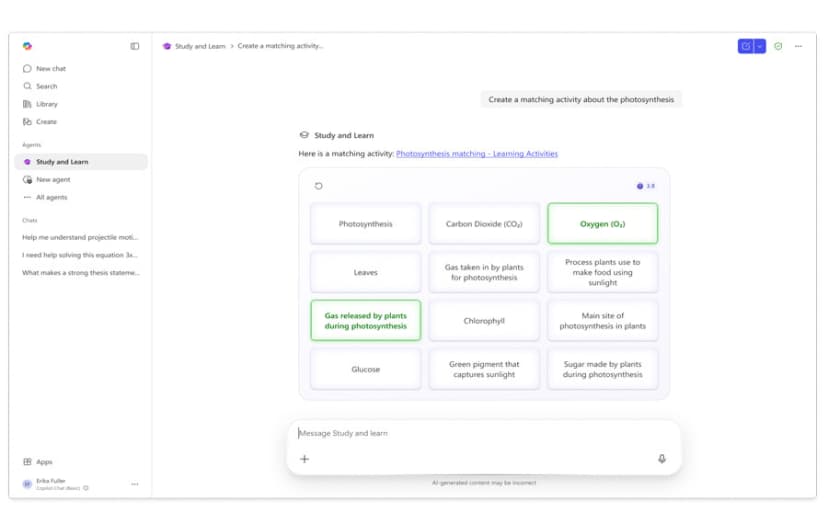828x524 pixels.
Task: Click the microphone voice input icon
Action: tap(662, 458)
